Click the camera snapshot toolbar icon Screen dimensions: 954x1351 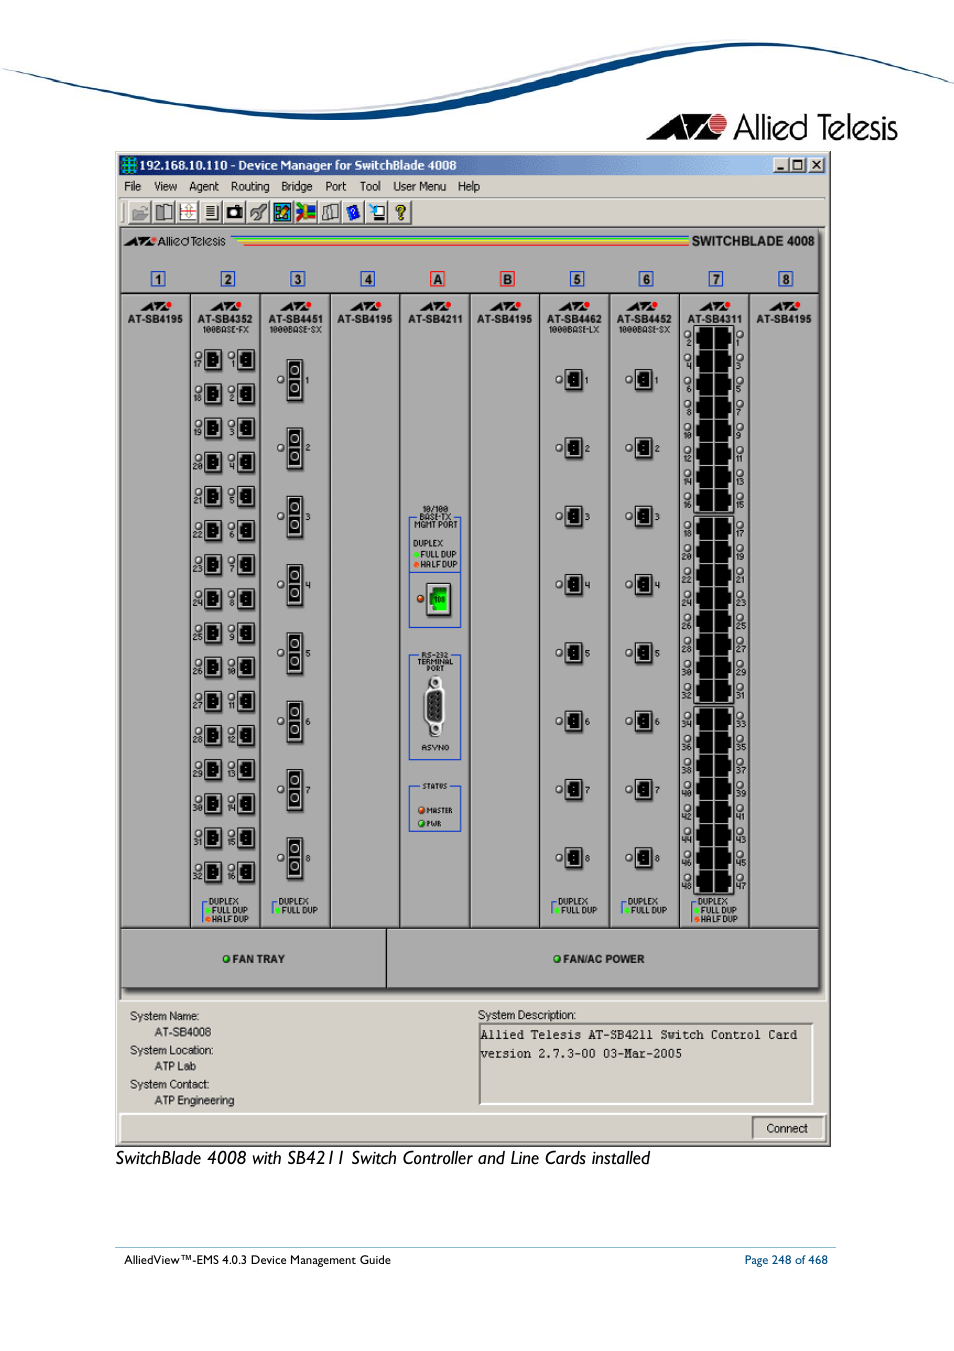pos(235,212)
